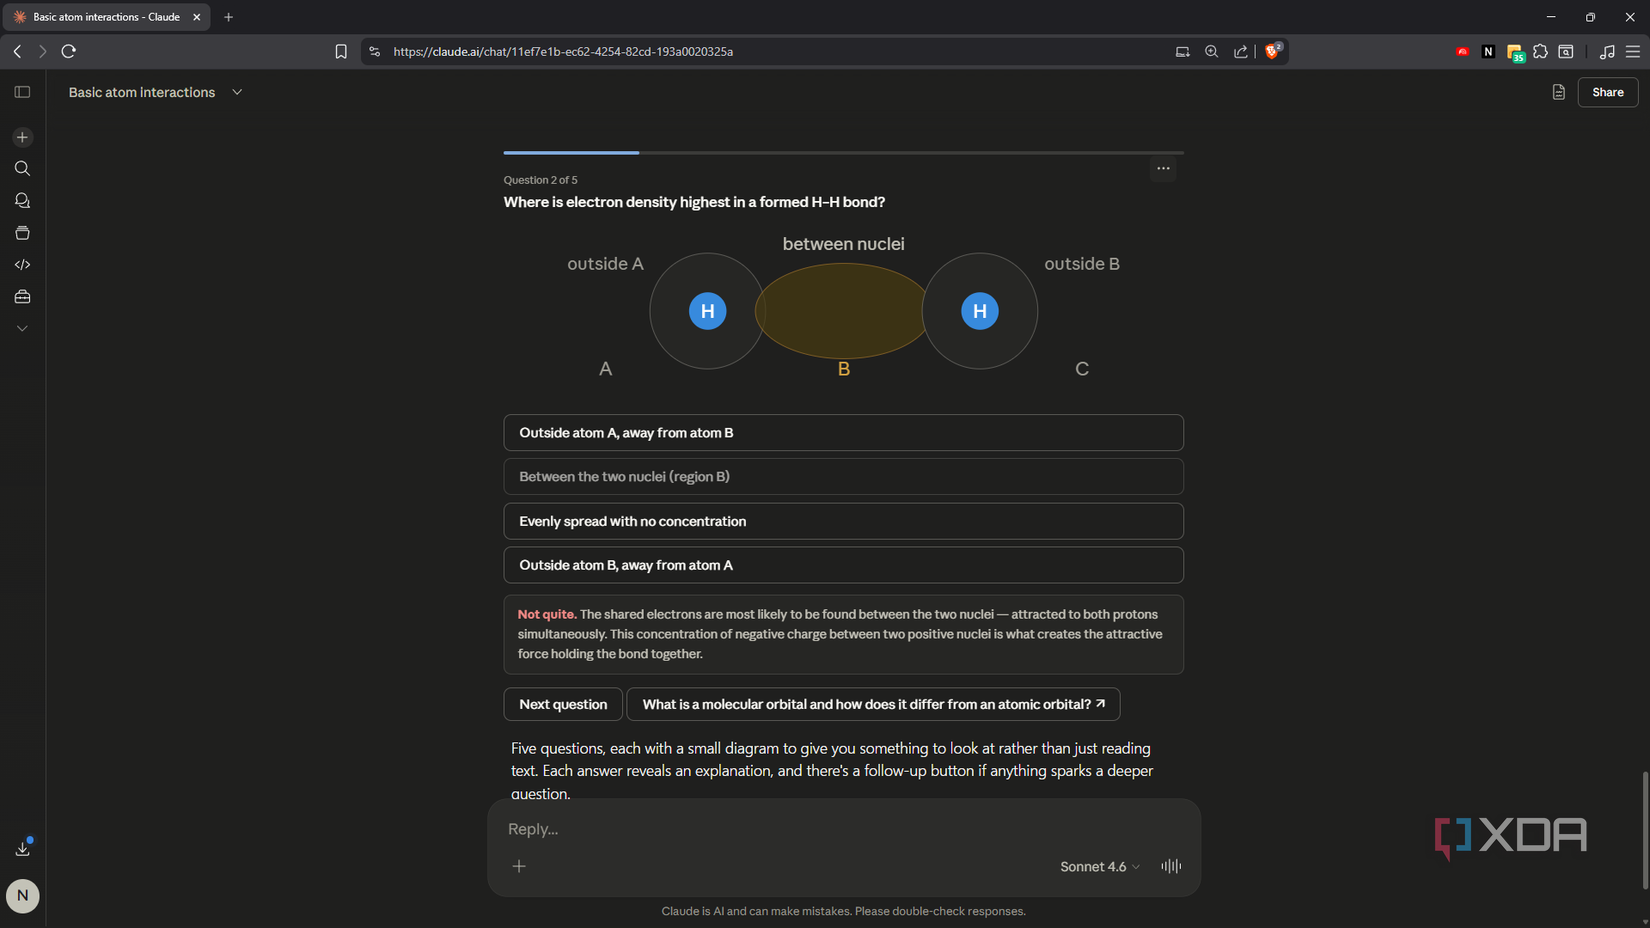
Task: Toggle the left sidebar panel
Action: 22,92
